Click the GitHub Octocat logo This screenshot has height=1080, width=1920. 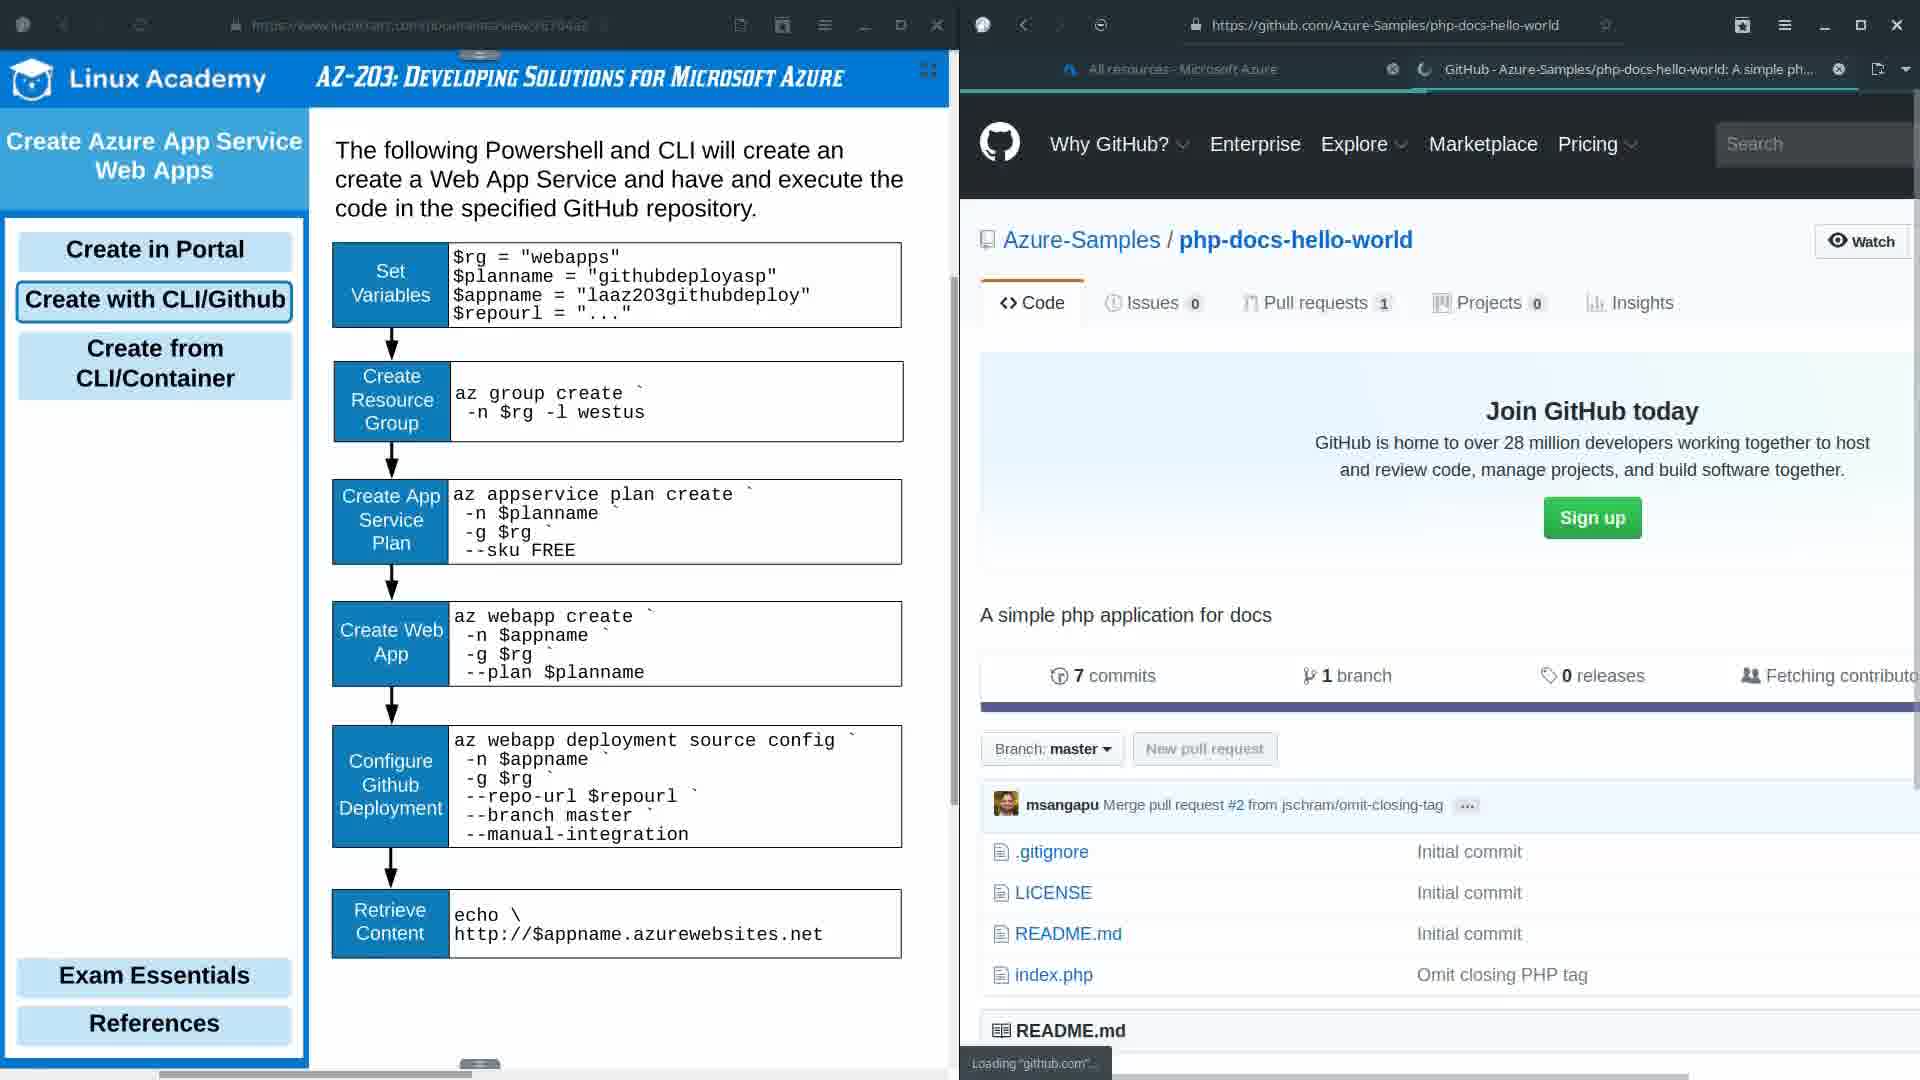click(x=999, y=143)
